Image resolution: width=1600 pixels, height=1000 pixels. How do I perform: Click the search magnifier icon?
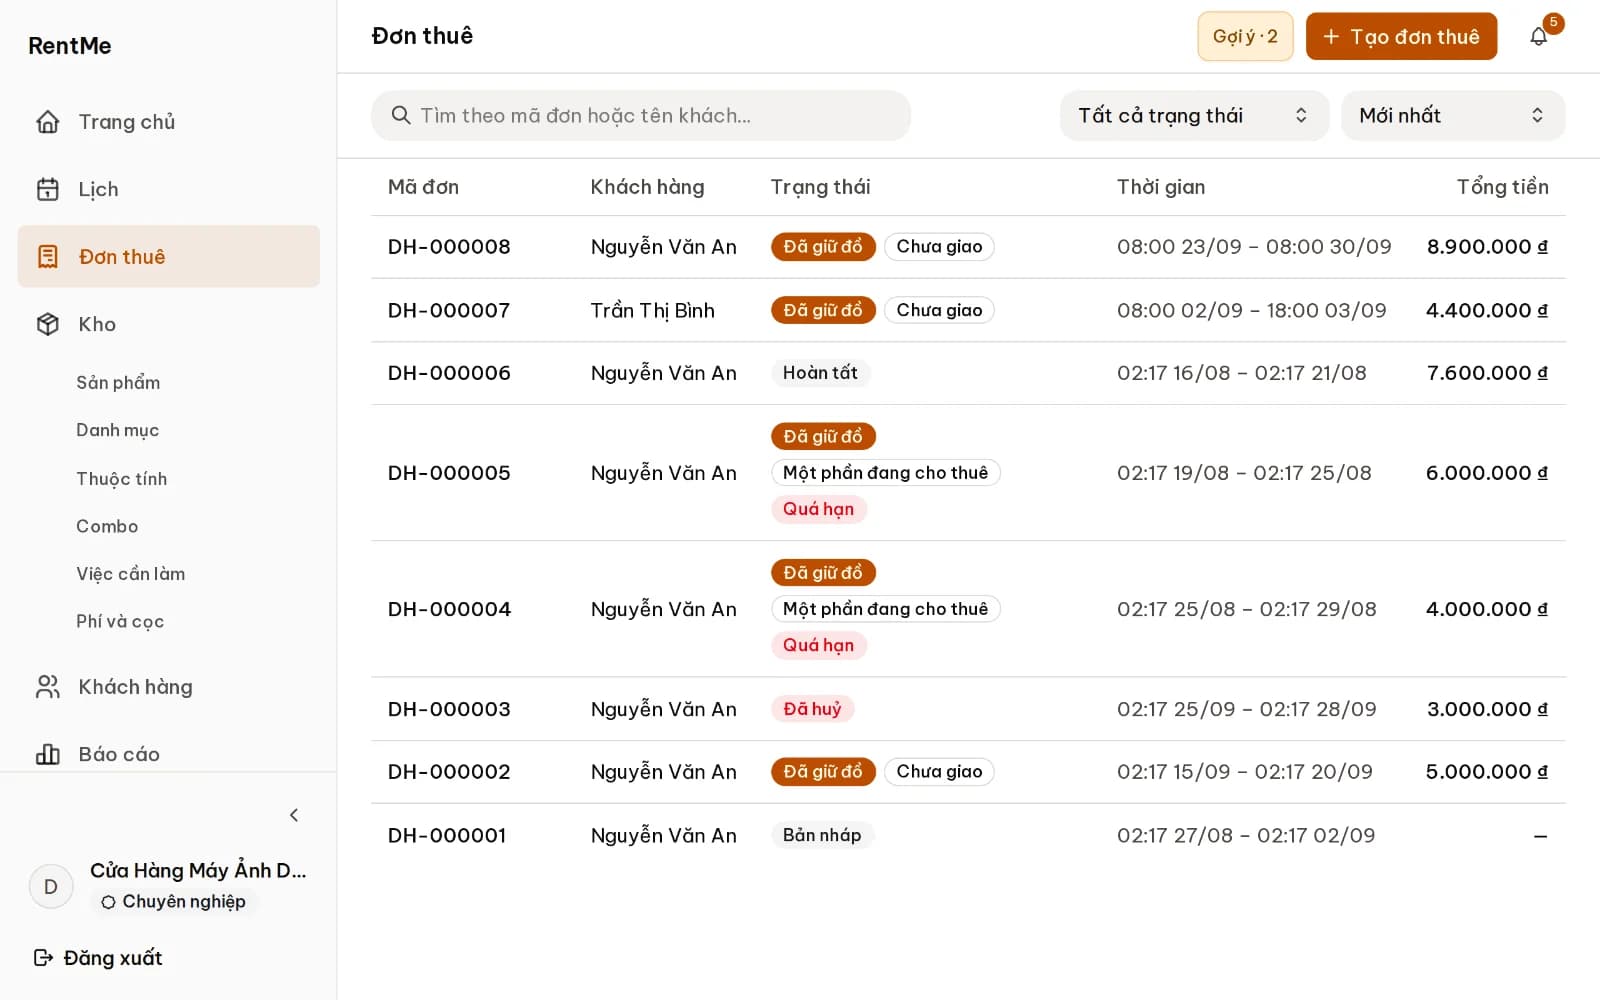(401, 115)
